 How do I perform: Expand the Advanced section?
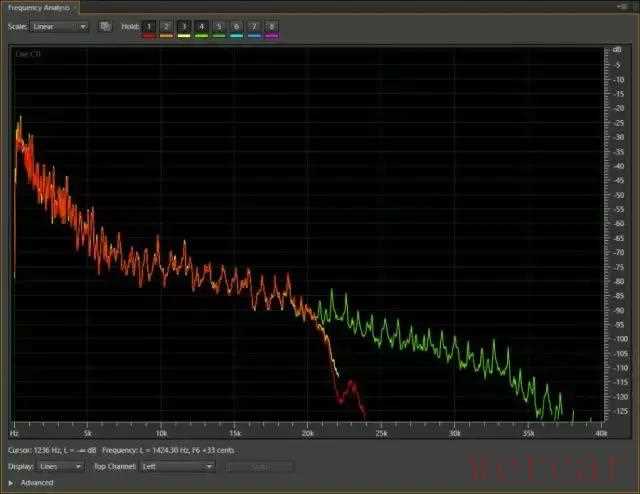click(x=11, y=483)
